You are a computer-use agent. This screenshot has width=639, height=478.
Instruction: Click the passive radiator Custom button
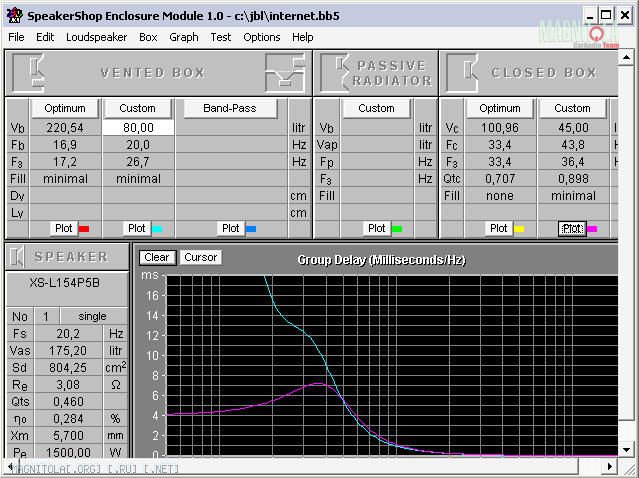tap(376, 108)
